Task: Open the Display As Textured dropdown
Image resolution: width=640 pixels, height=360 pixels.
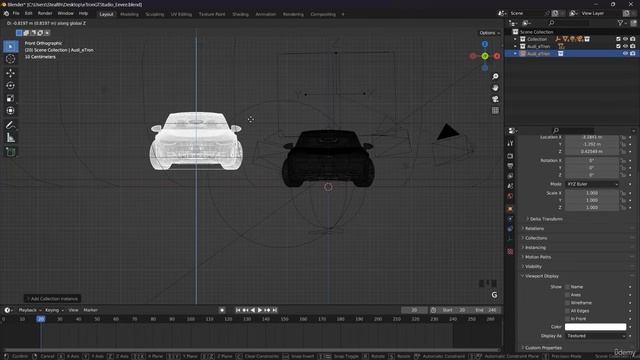Action: click(x=596, y=336)
